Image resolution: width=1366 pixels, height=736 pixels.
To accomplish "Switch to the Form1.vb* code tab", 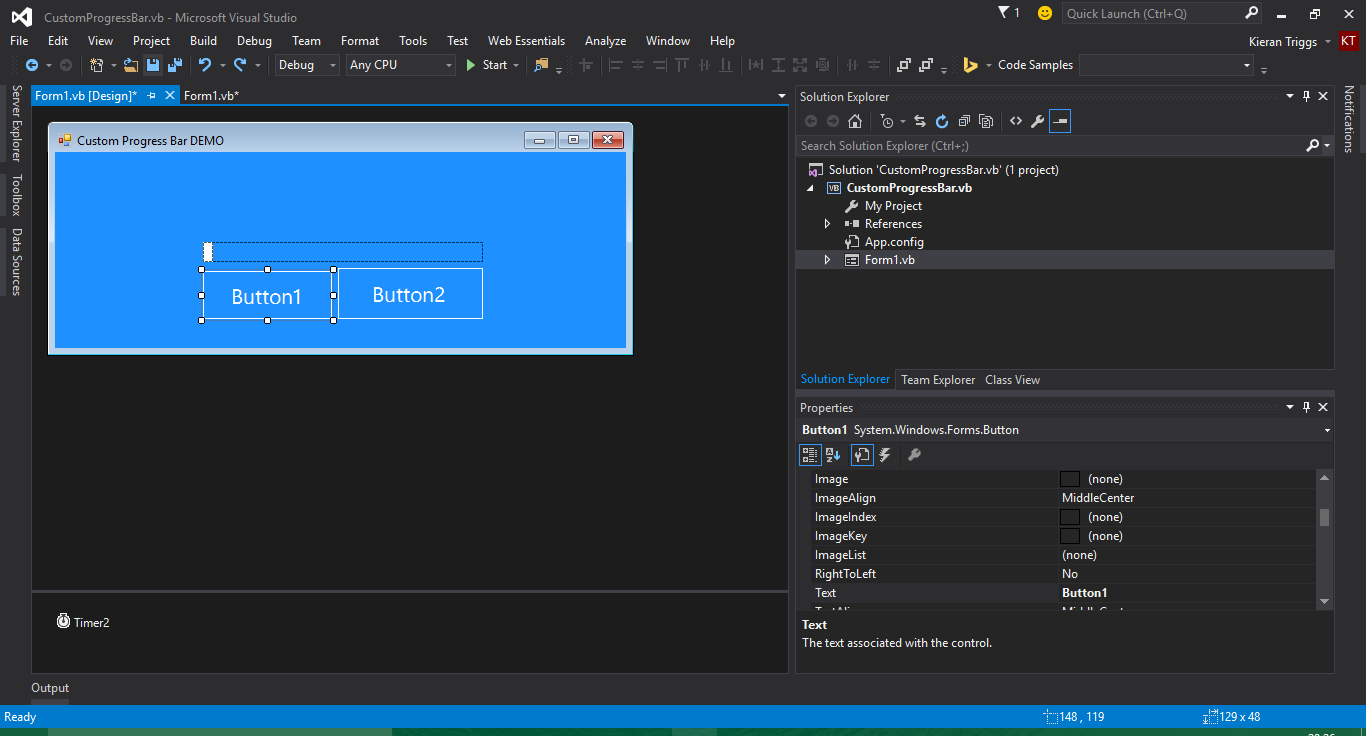I will (211, 96).
